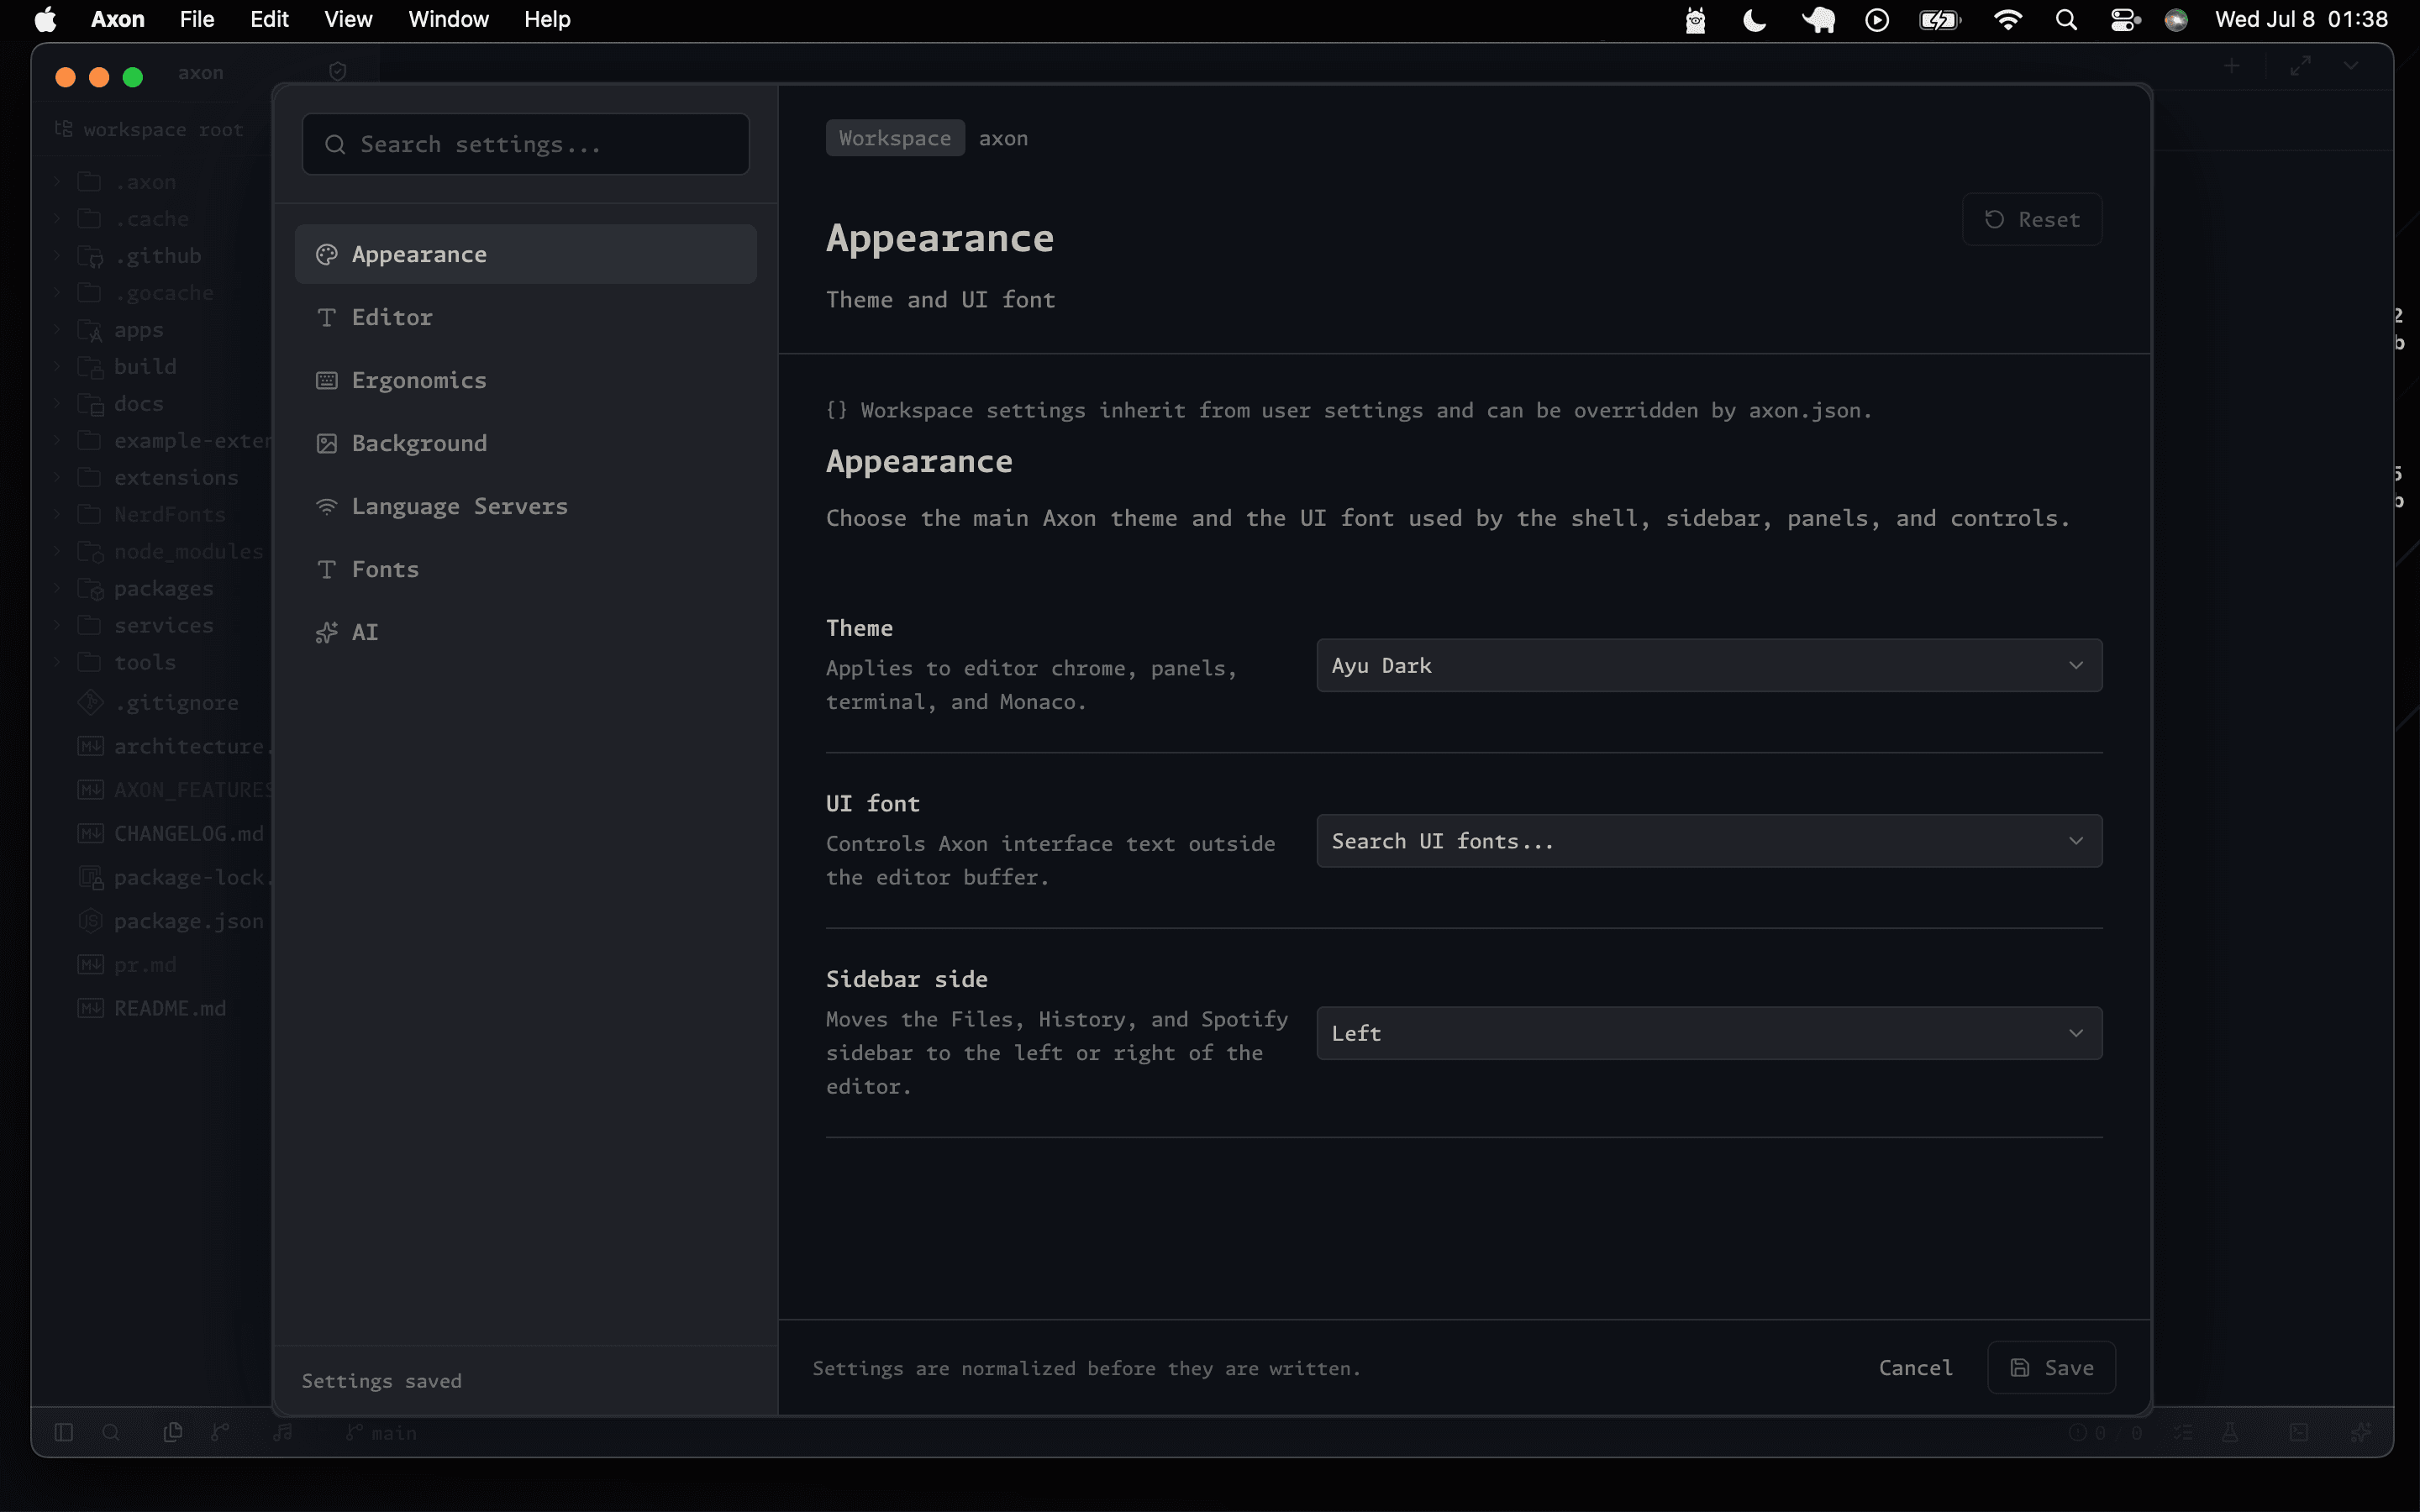Click the Reset button
The image size is (2420, 1512).
(x=2032, y=219)
